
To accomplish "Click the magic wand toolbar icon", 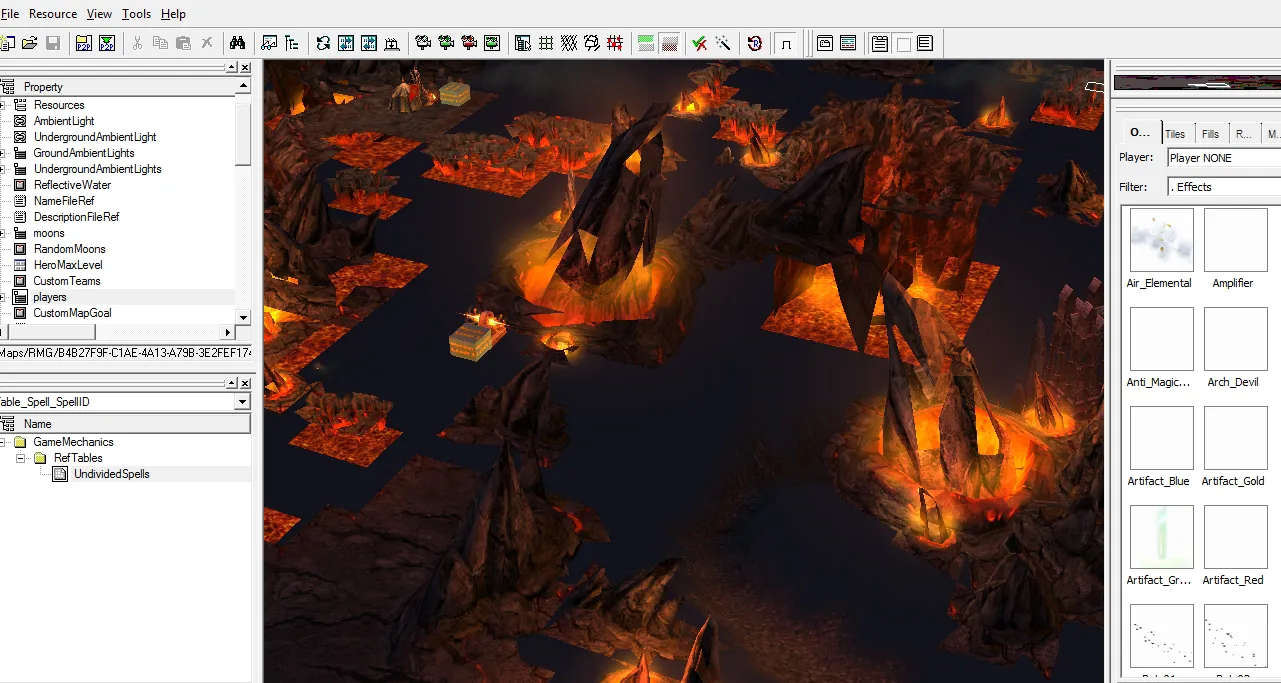I will point(723,43).
